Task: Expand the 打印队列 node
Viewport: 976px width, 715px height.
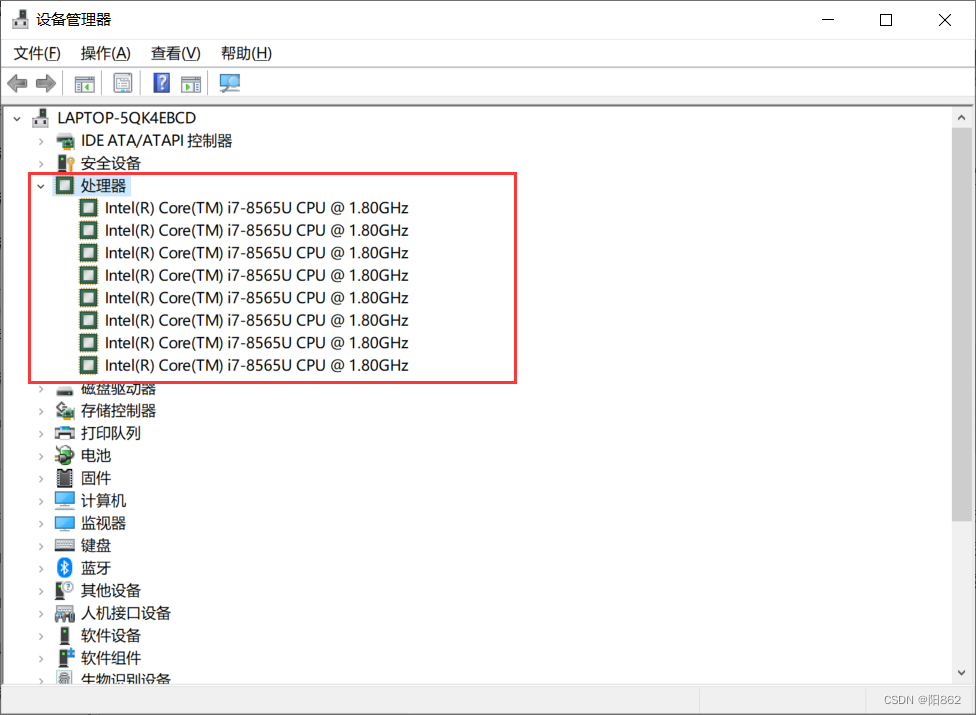Action: click(41, 434)
